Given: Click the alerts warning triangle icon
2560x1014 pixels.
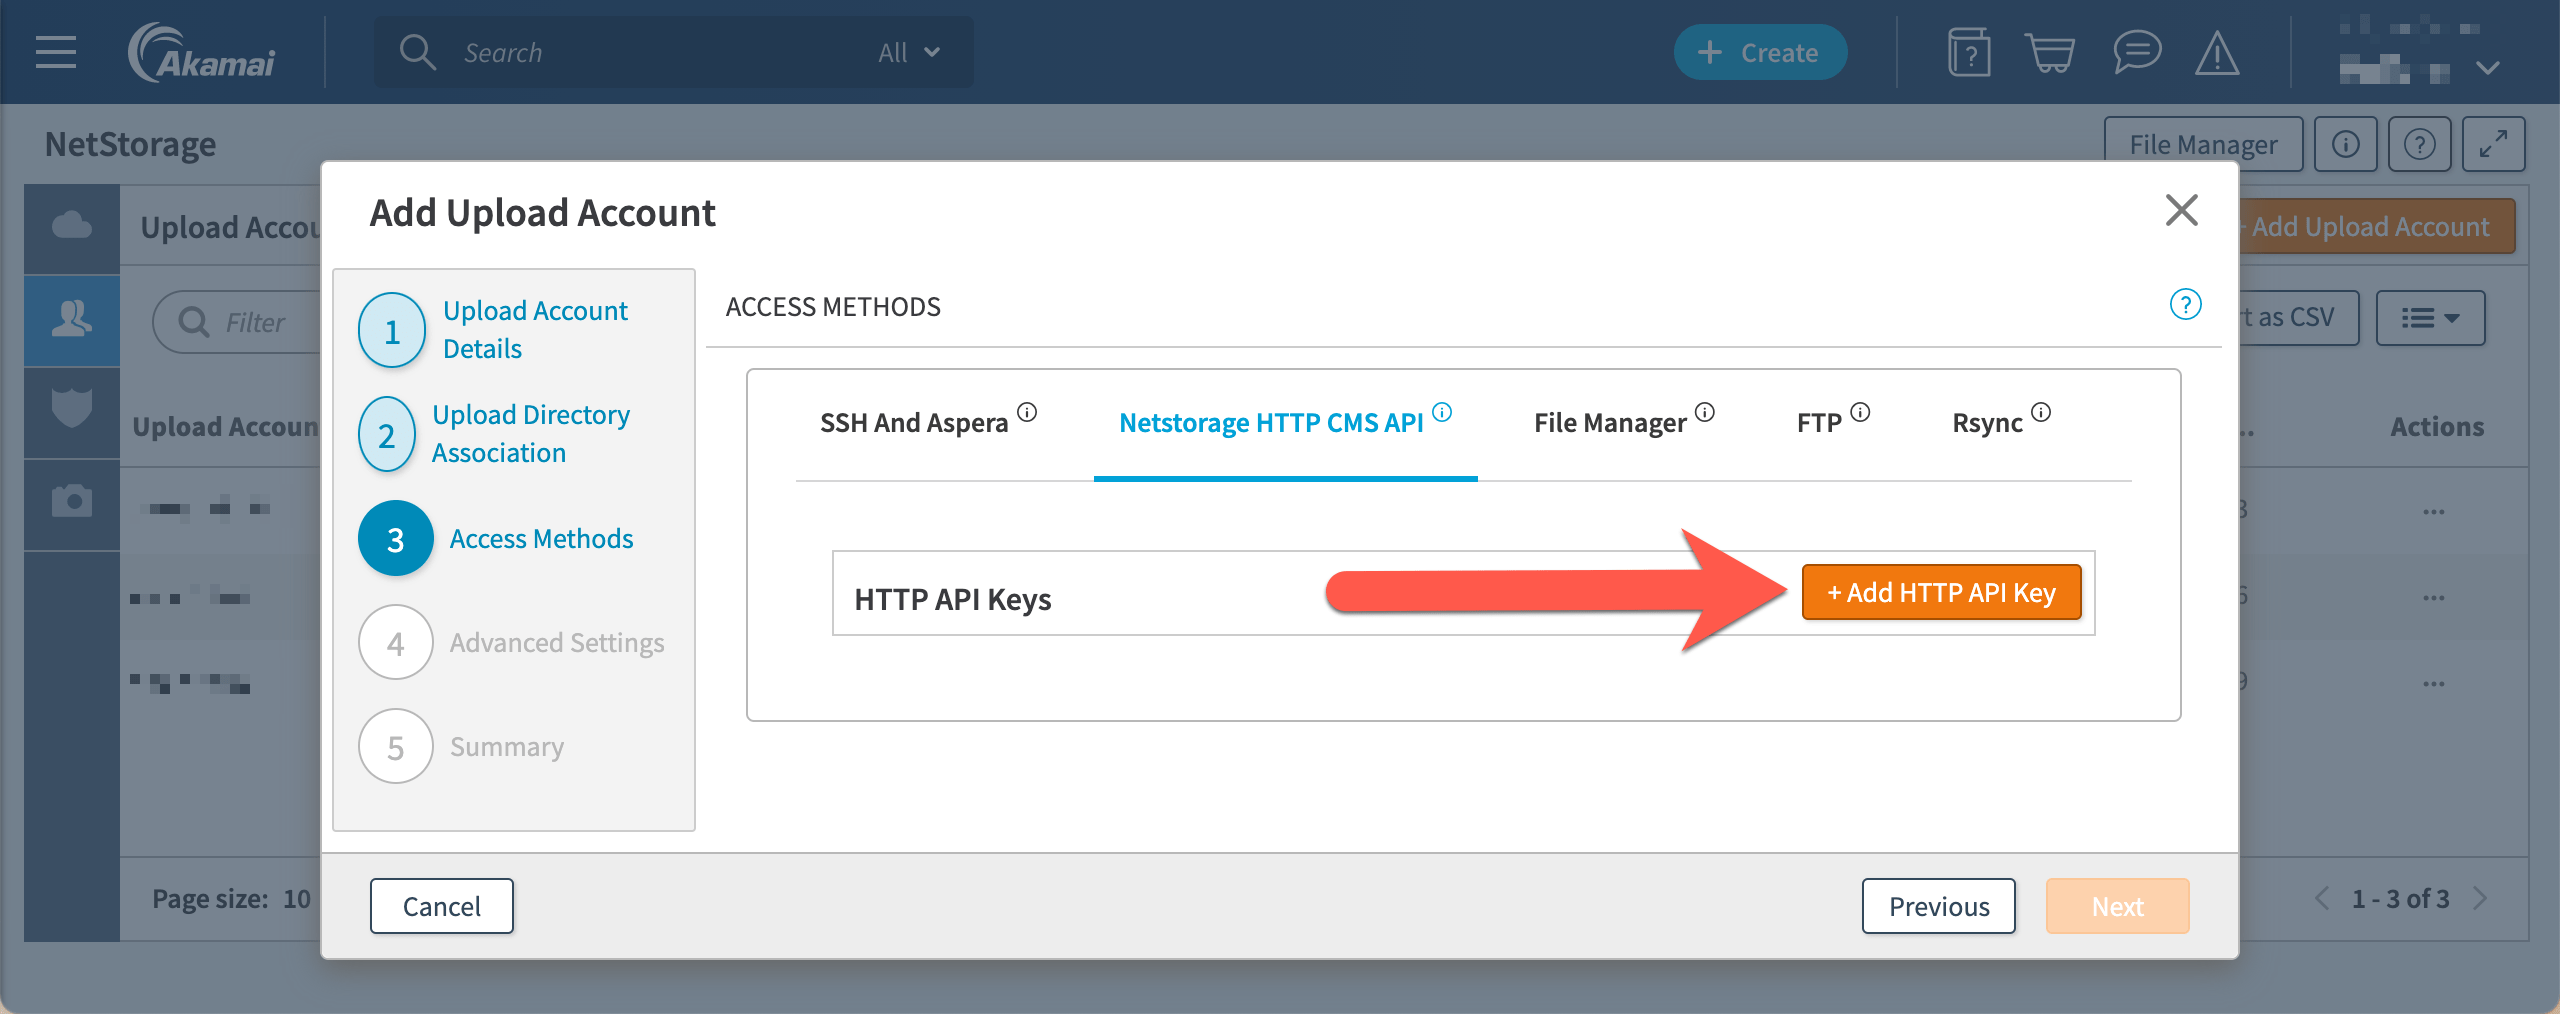Looking at the screenshot, I should point(2216,52).
